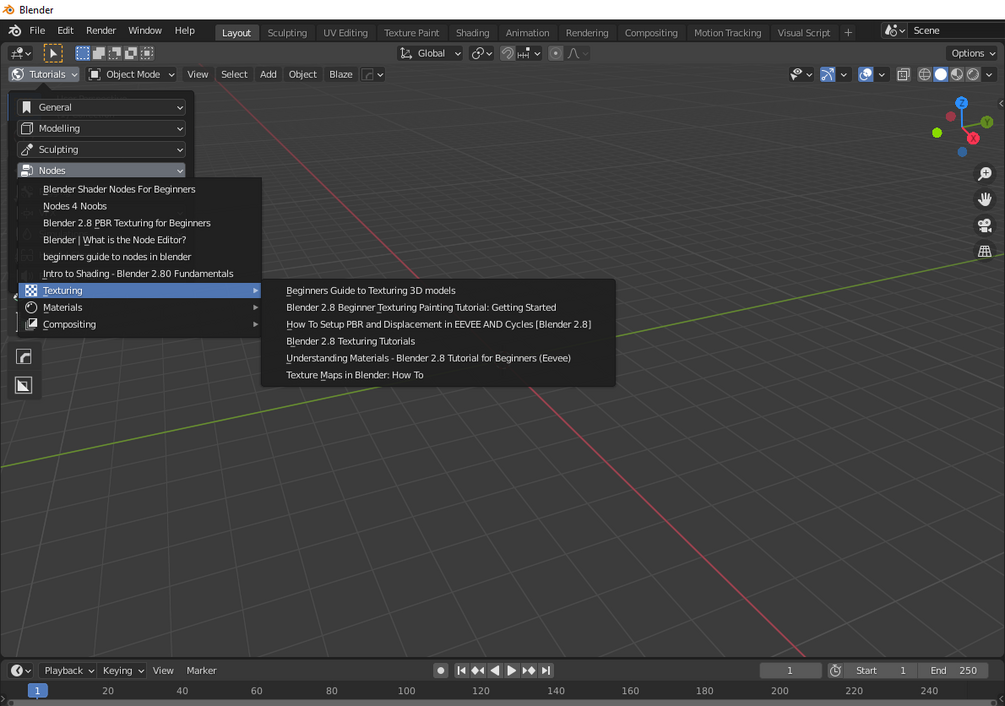Toggle snapping magnet button
The image size is (1005, 706).
coord(507,53)
